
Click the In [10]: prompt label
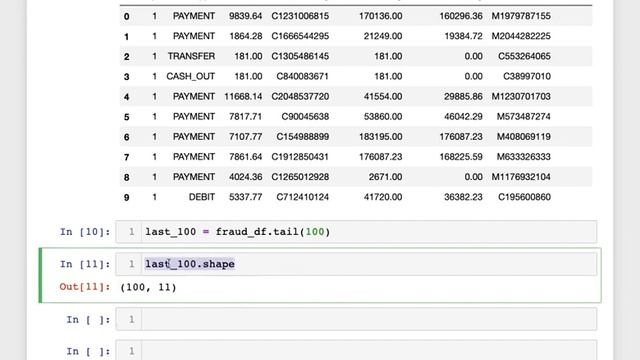click(85, 232)
